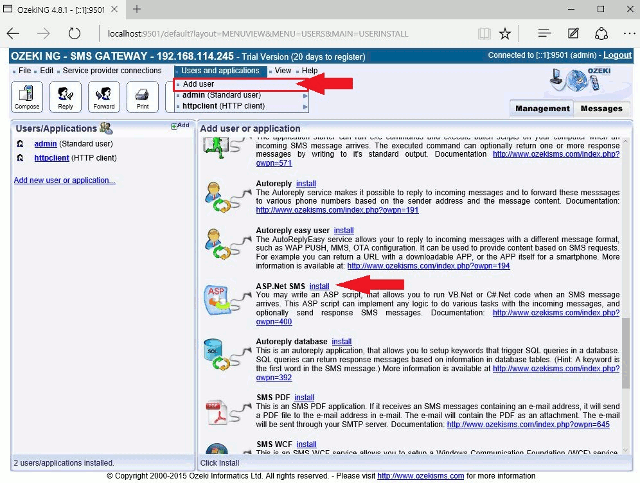This screenshot has width=640, height=483.
Task: Open Autoreply documentation link owpn=191
Action: [337, 210]
